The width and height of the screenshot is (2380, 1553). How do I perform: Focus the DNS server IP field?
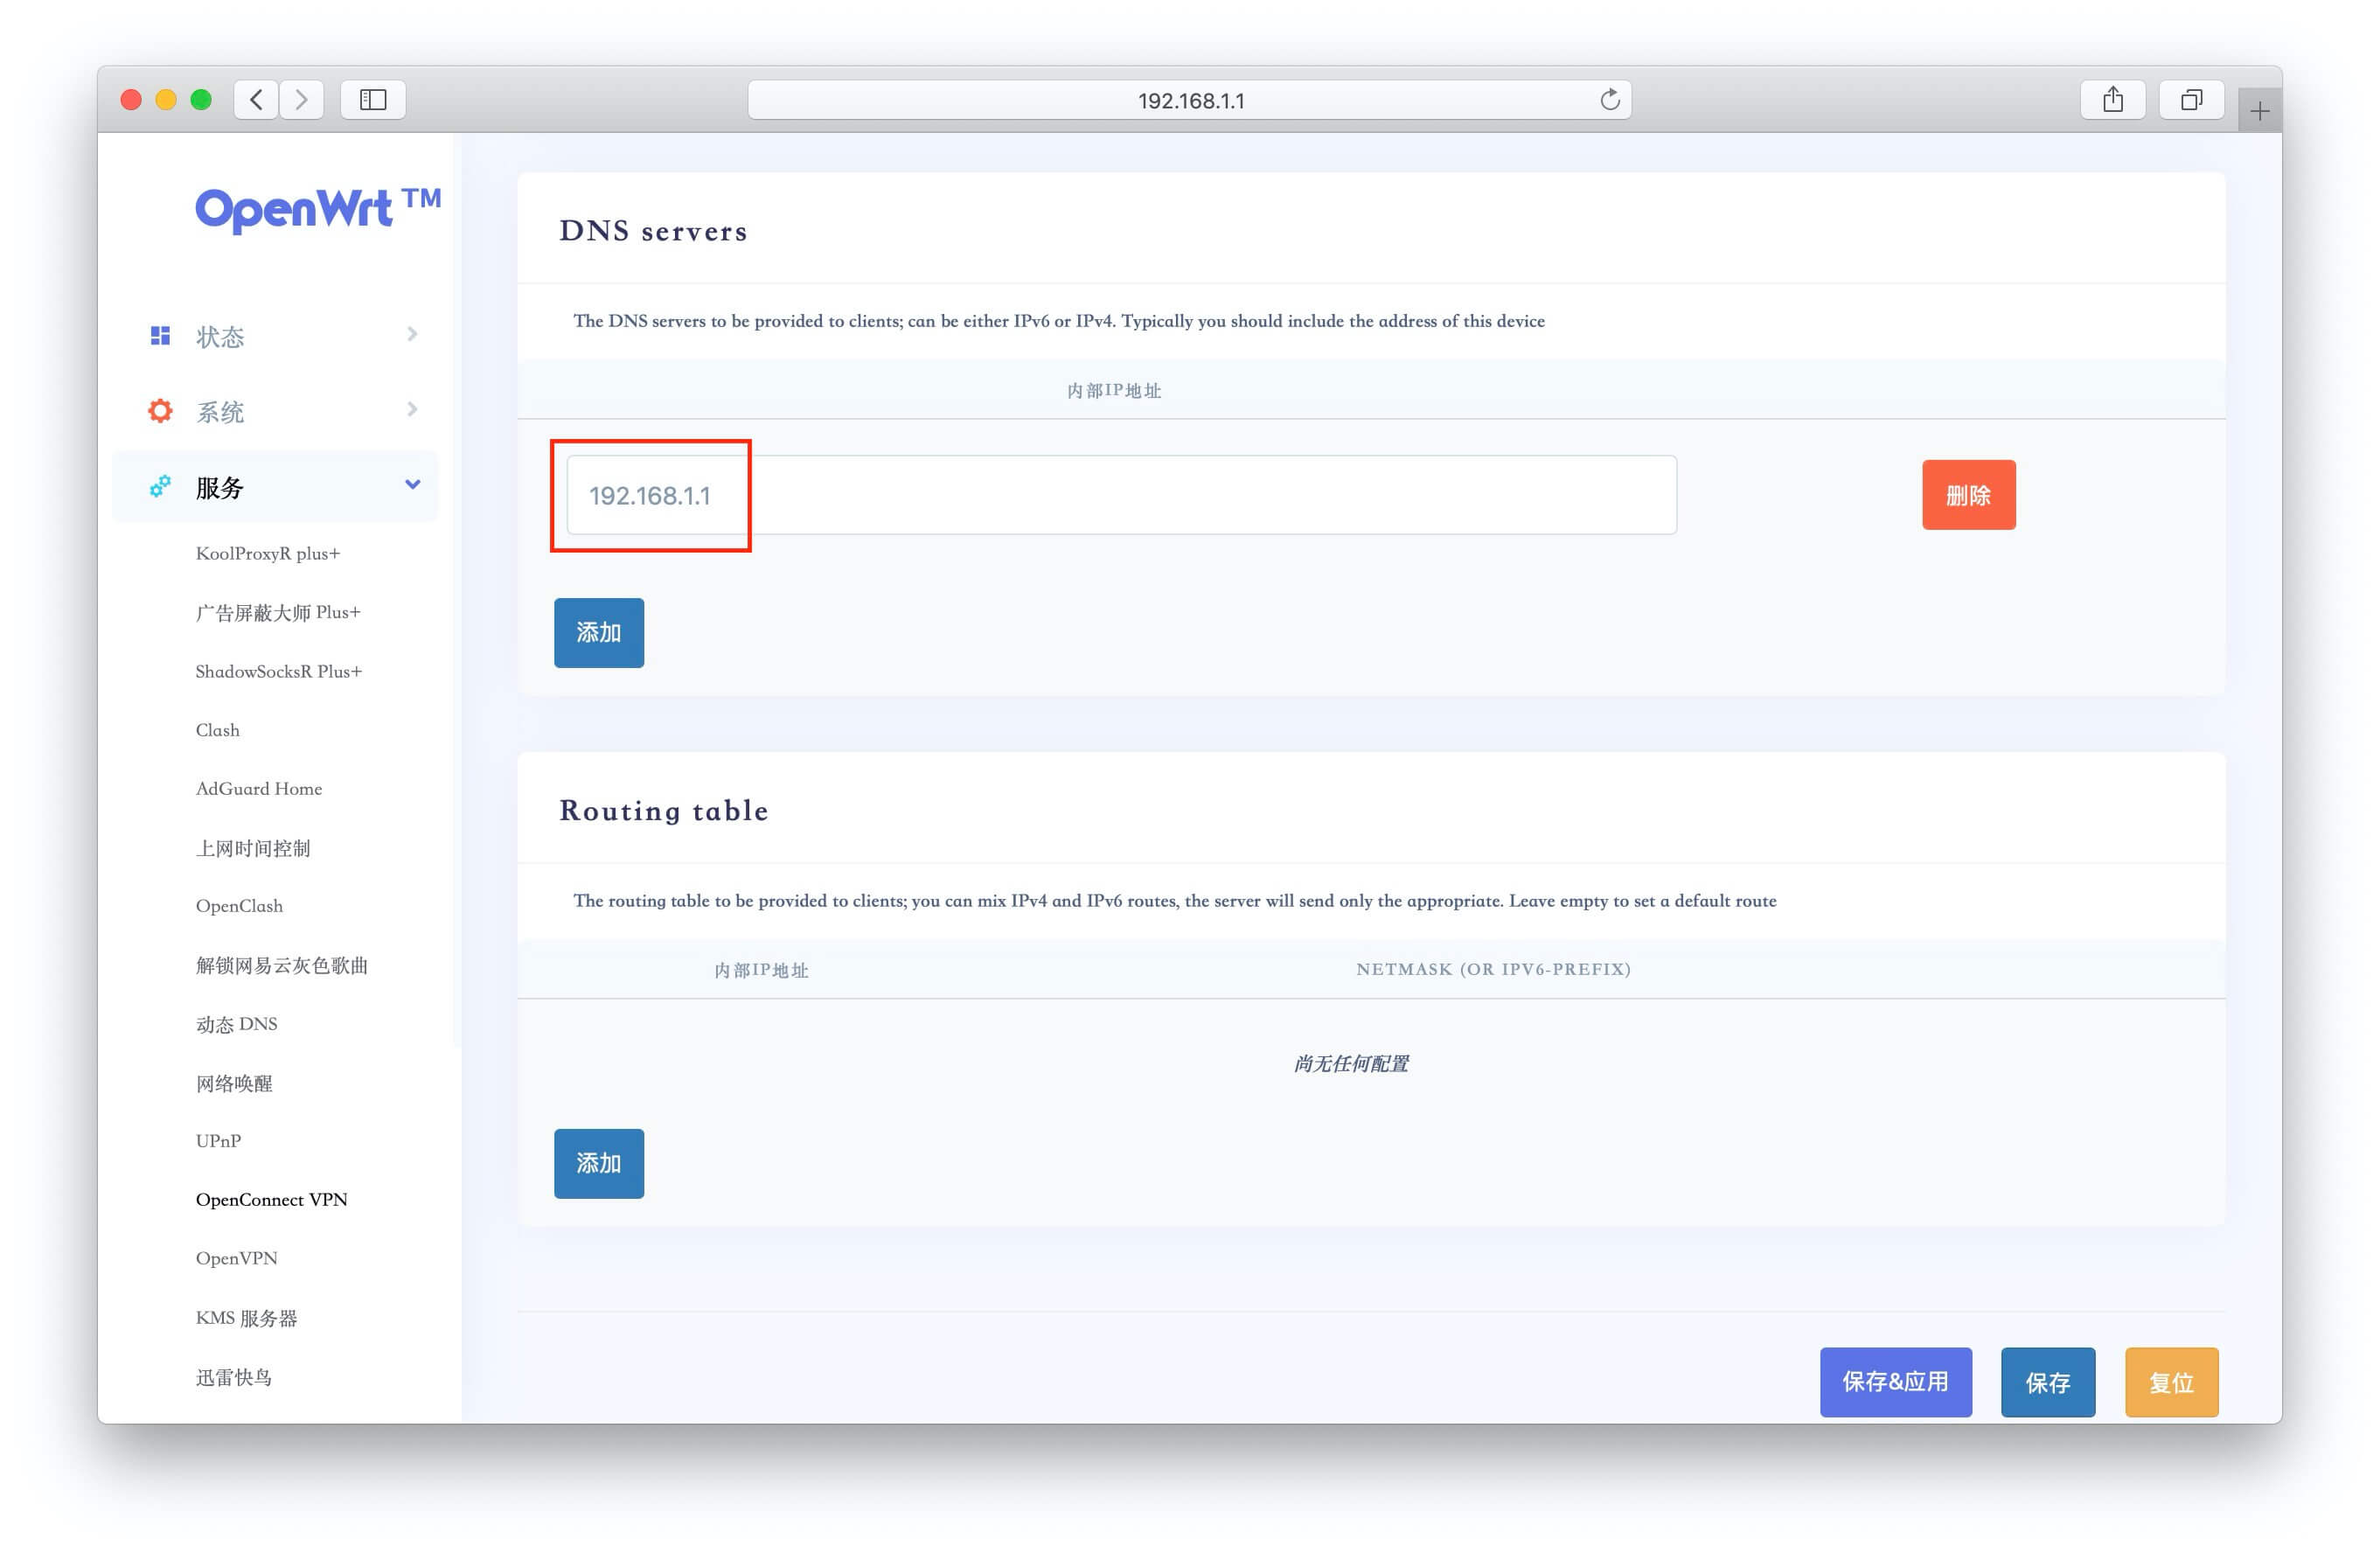(x=1120, y=495)
